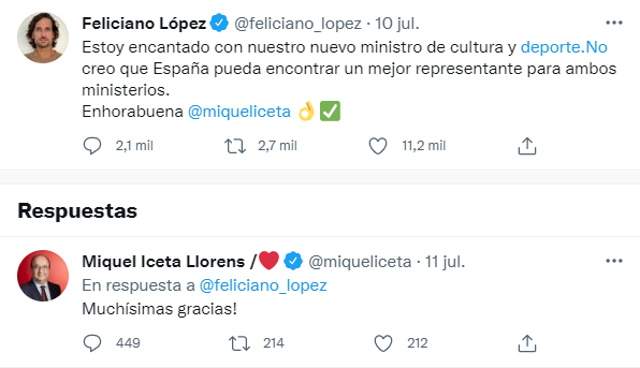The width and height of the screenshot is (640, 368).
Task: Open Feliciano López display name
Action: pyautogui.click(x=144, y=23)
